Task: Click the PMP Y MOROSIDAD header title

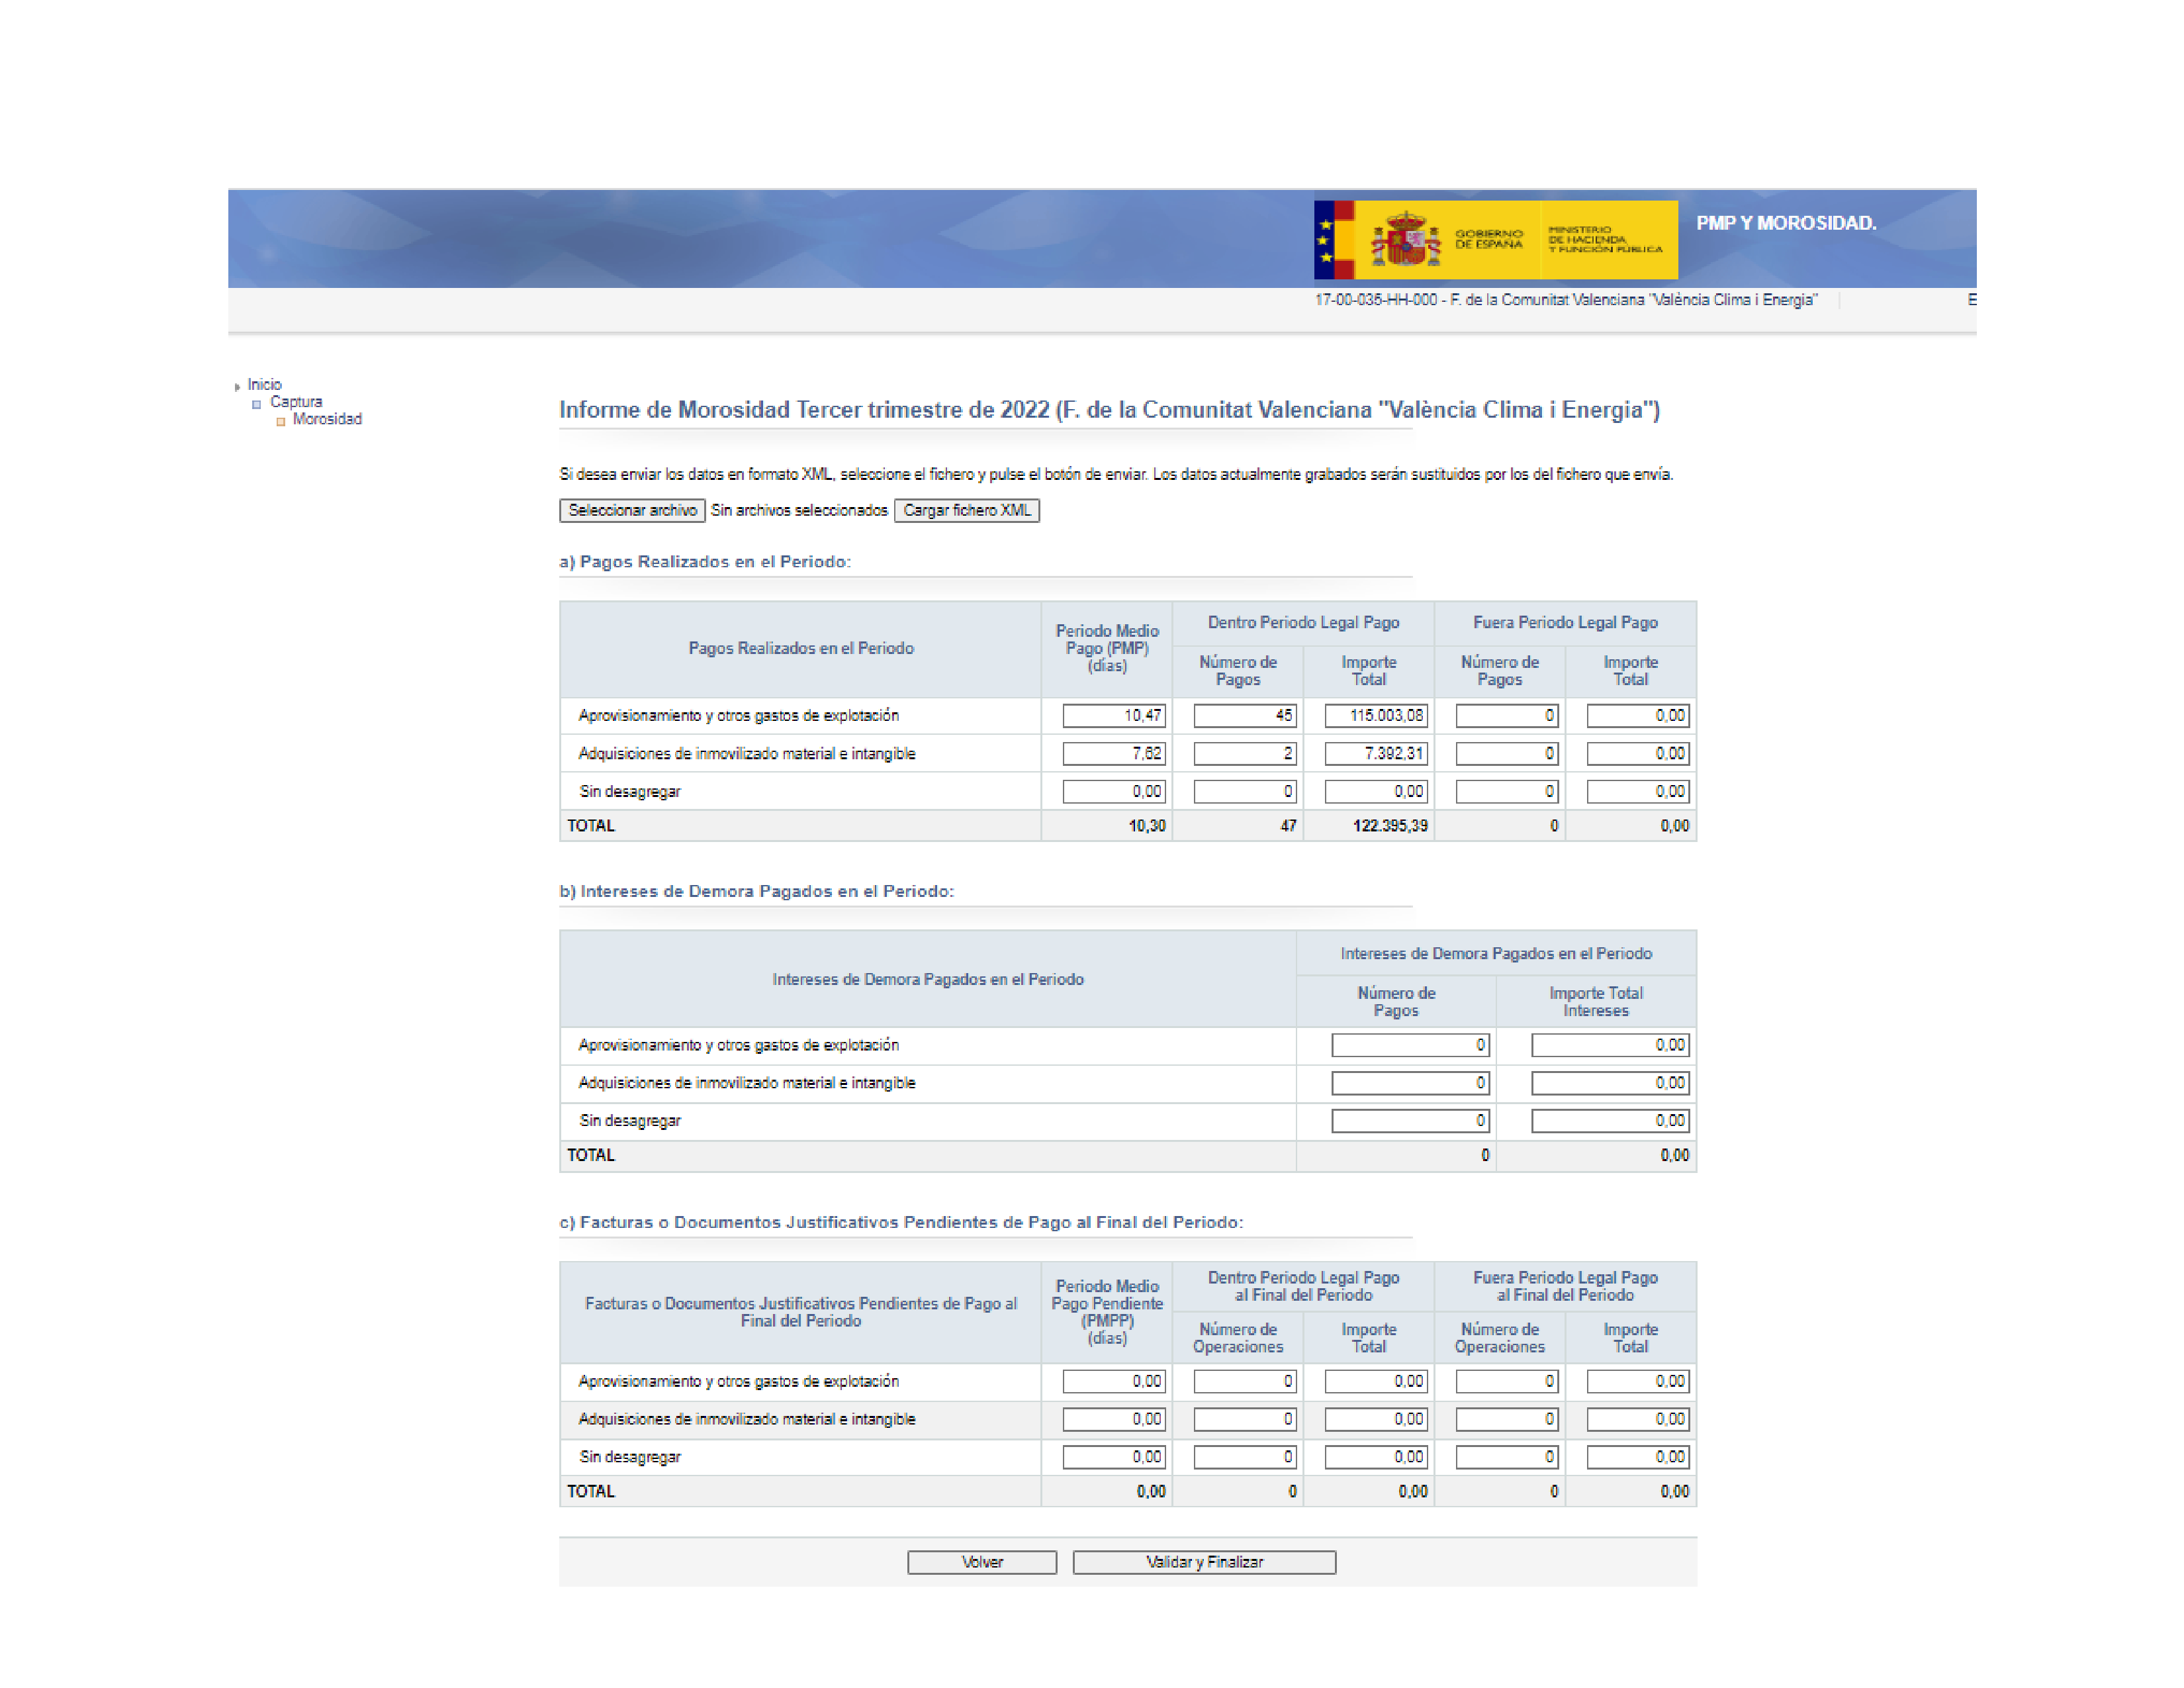Action: coord(1786,223)
